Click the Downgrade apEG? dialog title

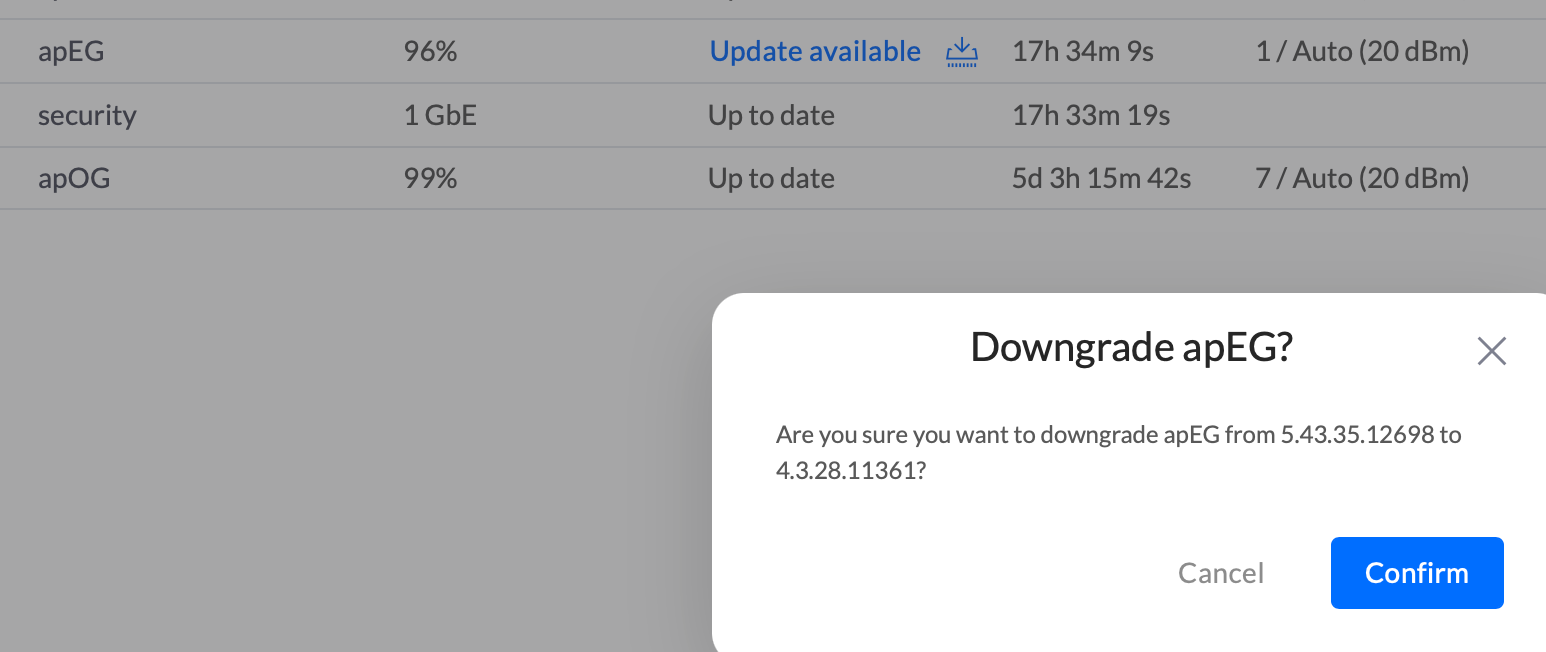(x=1132, y=347)
